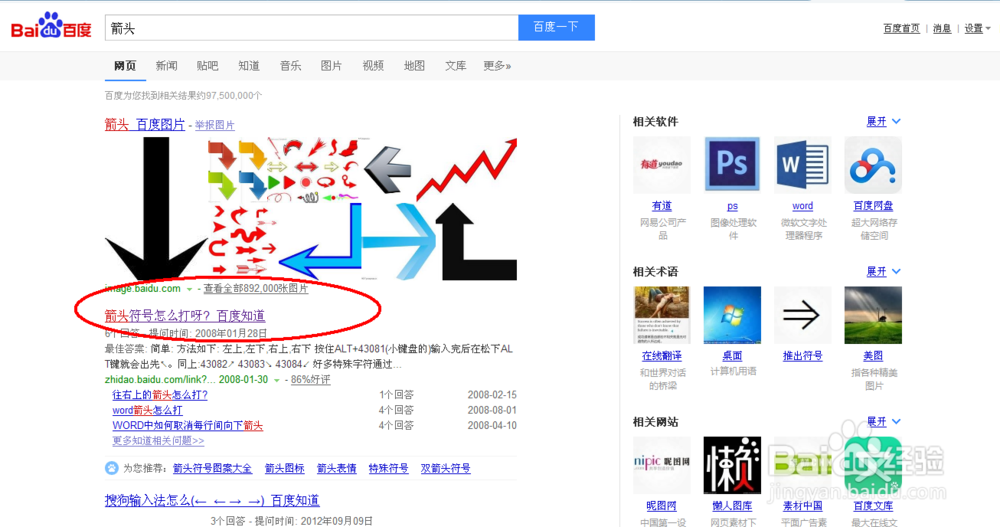1000x527 pixels.
Task: Open the 百度网盘 cloud icon
Action: [873, 165]
